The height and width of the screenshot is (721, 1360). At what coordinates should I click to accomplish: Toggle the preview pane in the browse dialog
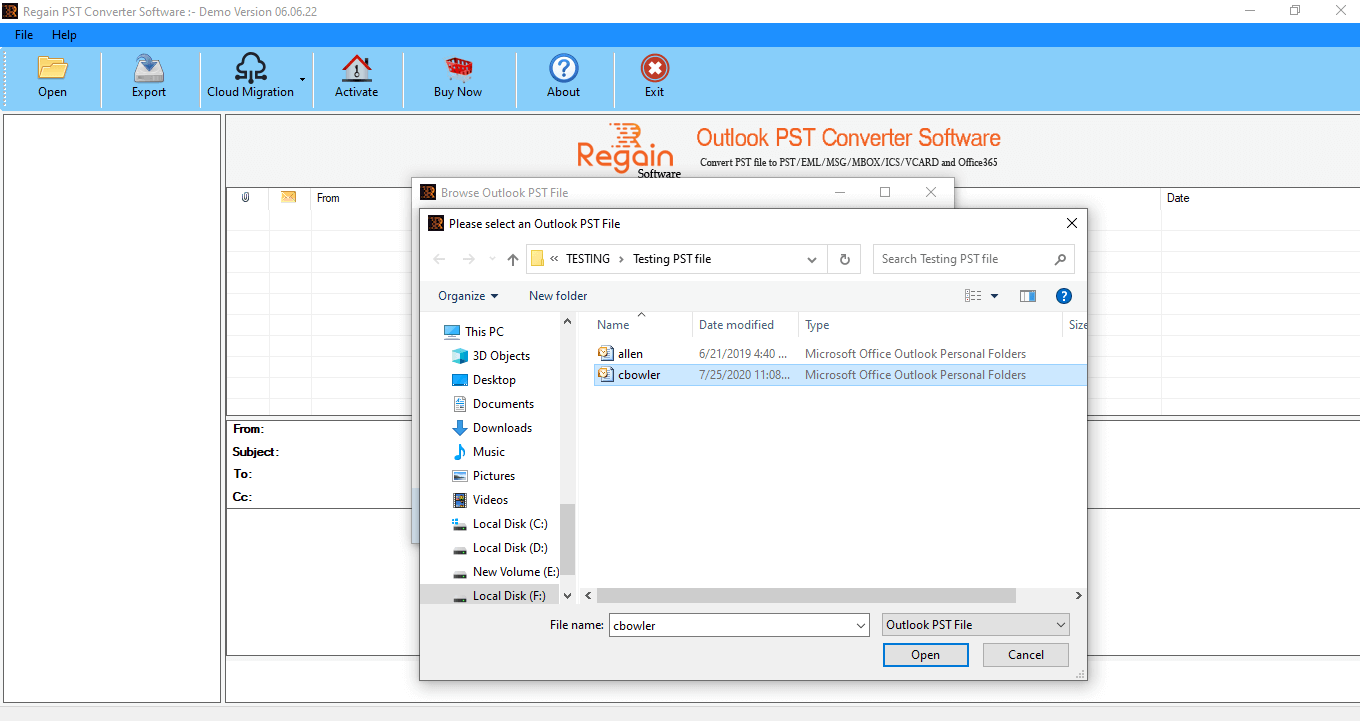tap(1027, 295)
